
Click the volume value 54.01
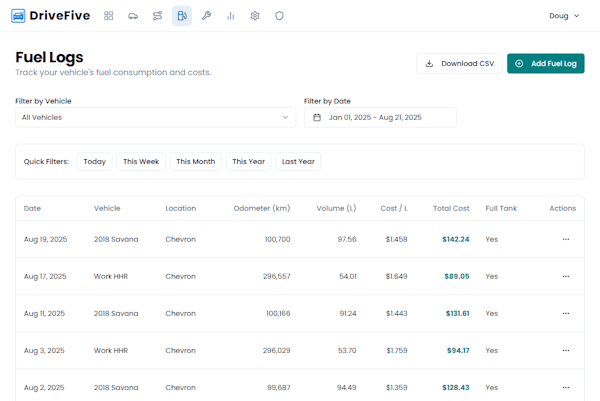click(348, 276)
